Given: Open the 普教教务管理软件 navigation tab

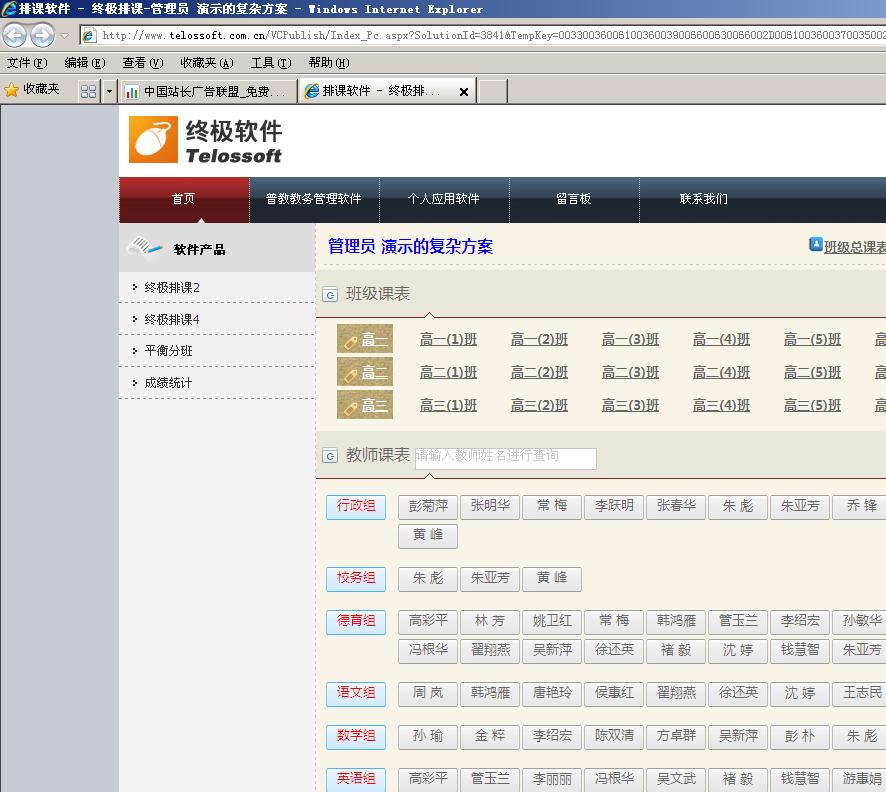Looking at the screenshot, I should pos(314,199).
